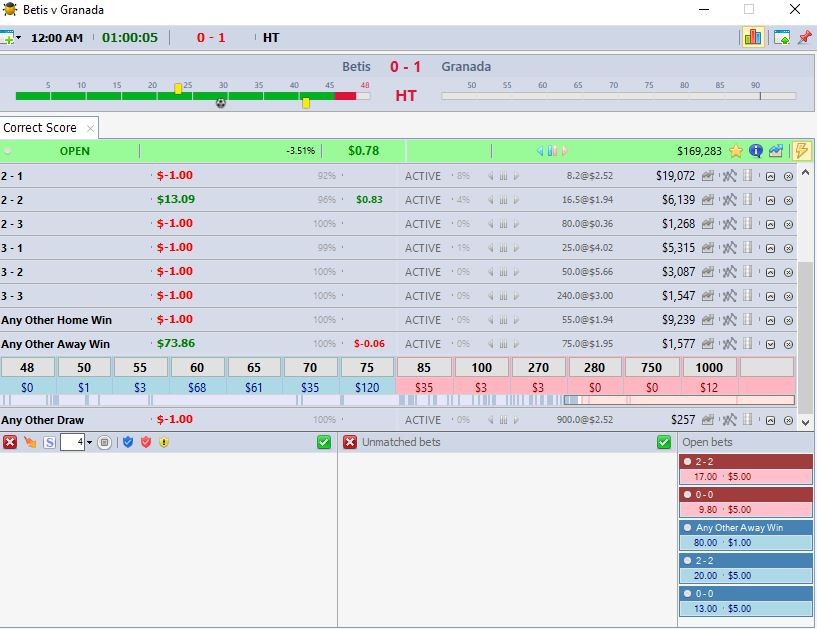The width and height of the screenshot is (817, 629).
Task: Click the crossed tools icon on the 3 - 1 row
Action: click(x=729, y=248)
